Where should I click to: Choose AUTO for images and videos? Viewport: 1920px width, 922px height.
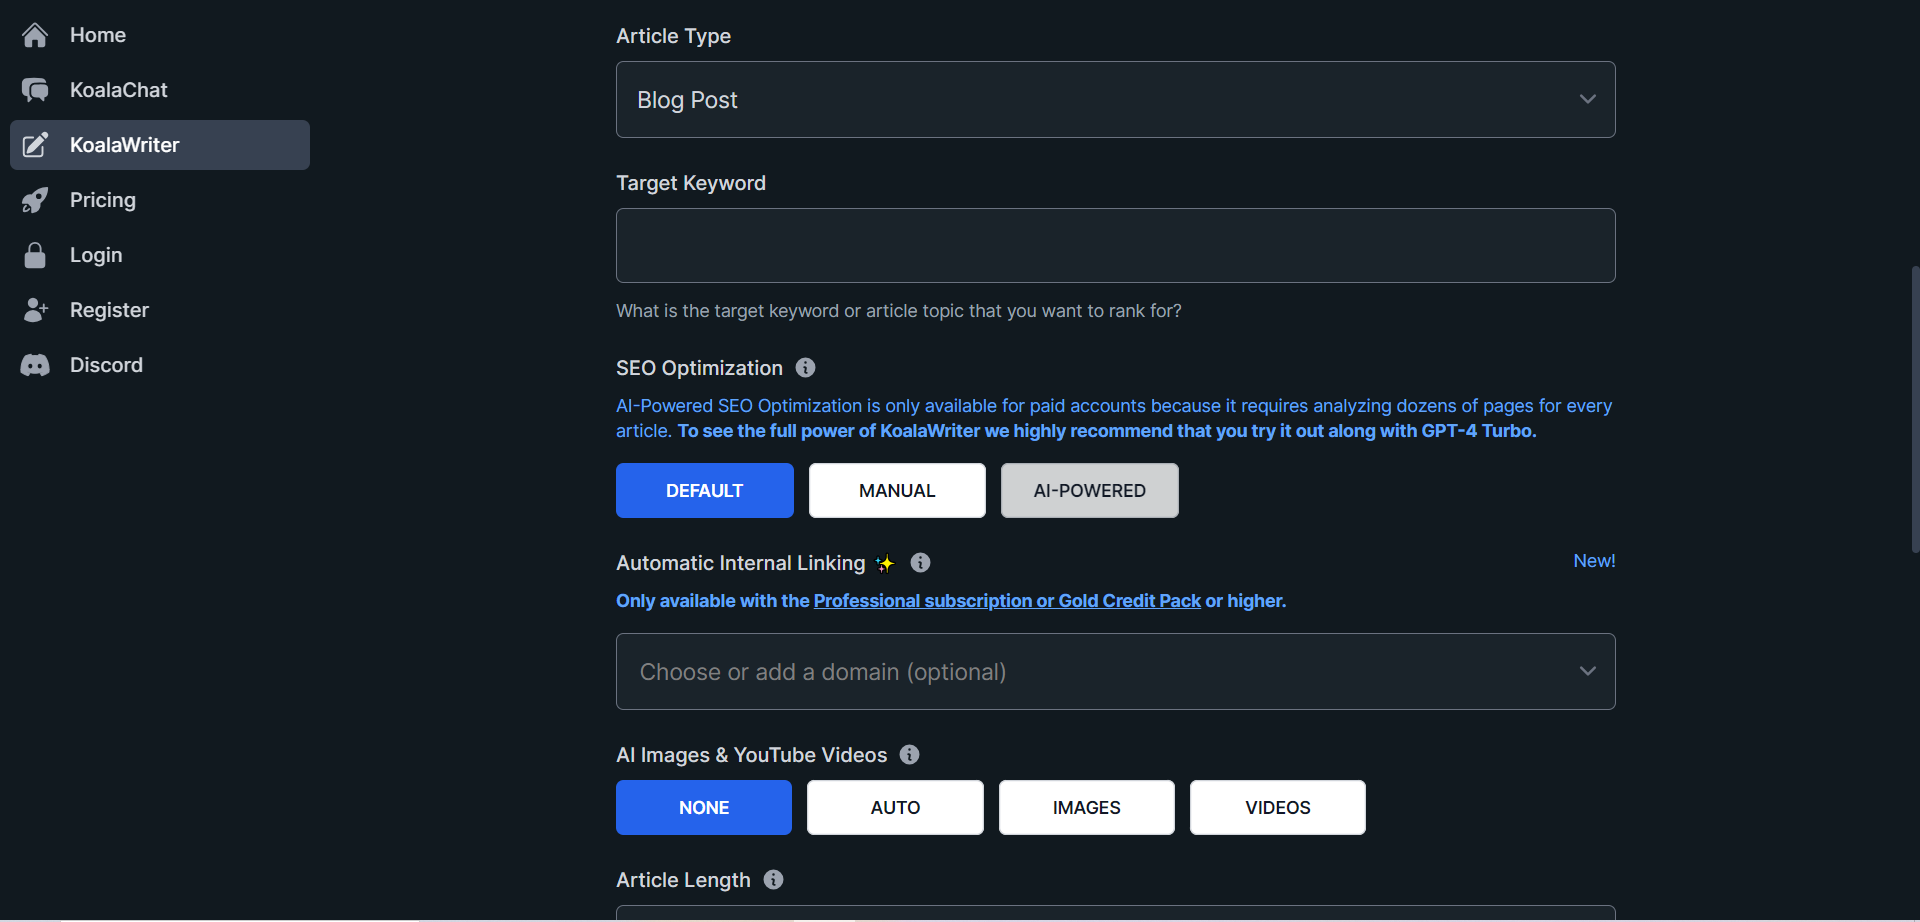[895, 807]
